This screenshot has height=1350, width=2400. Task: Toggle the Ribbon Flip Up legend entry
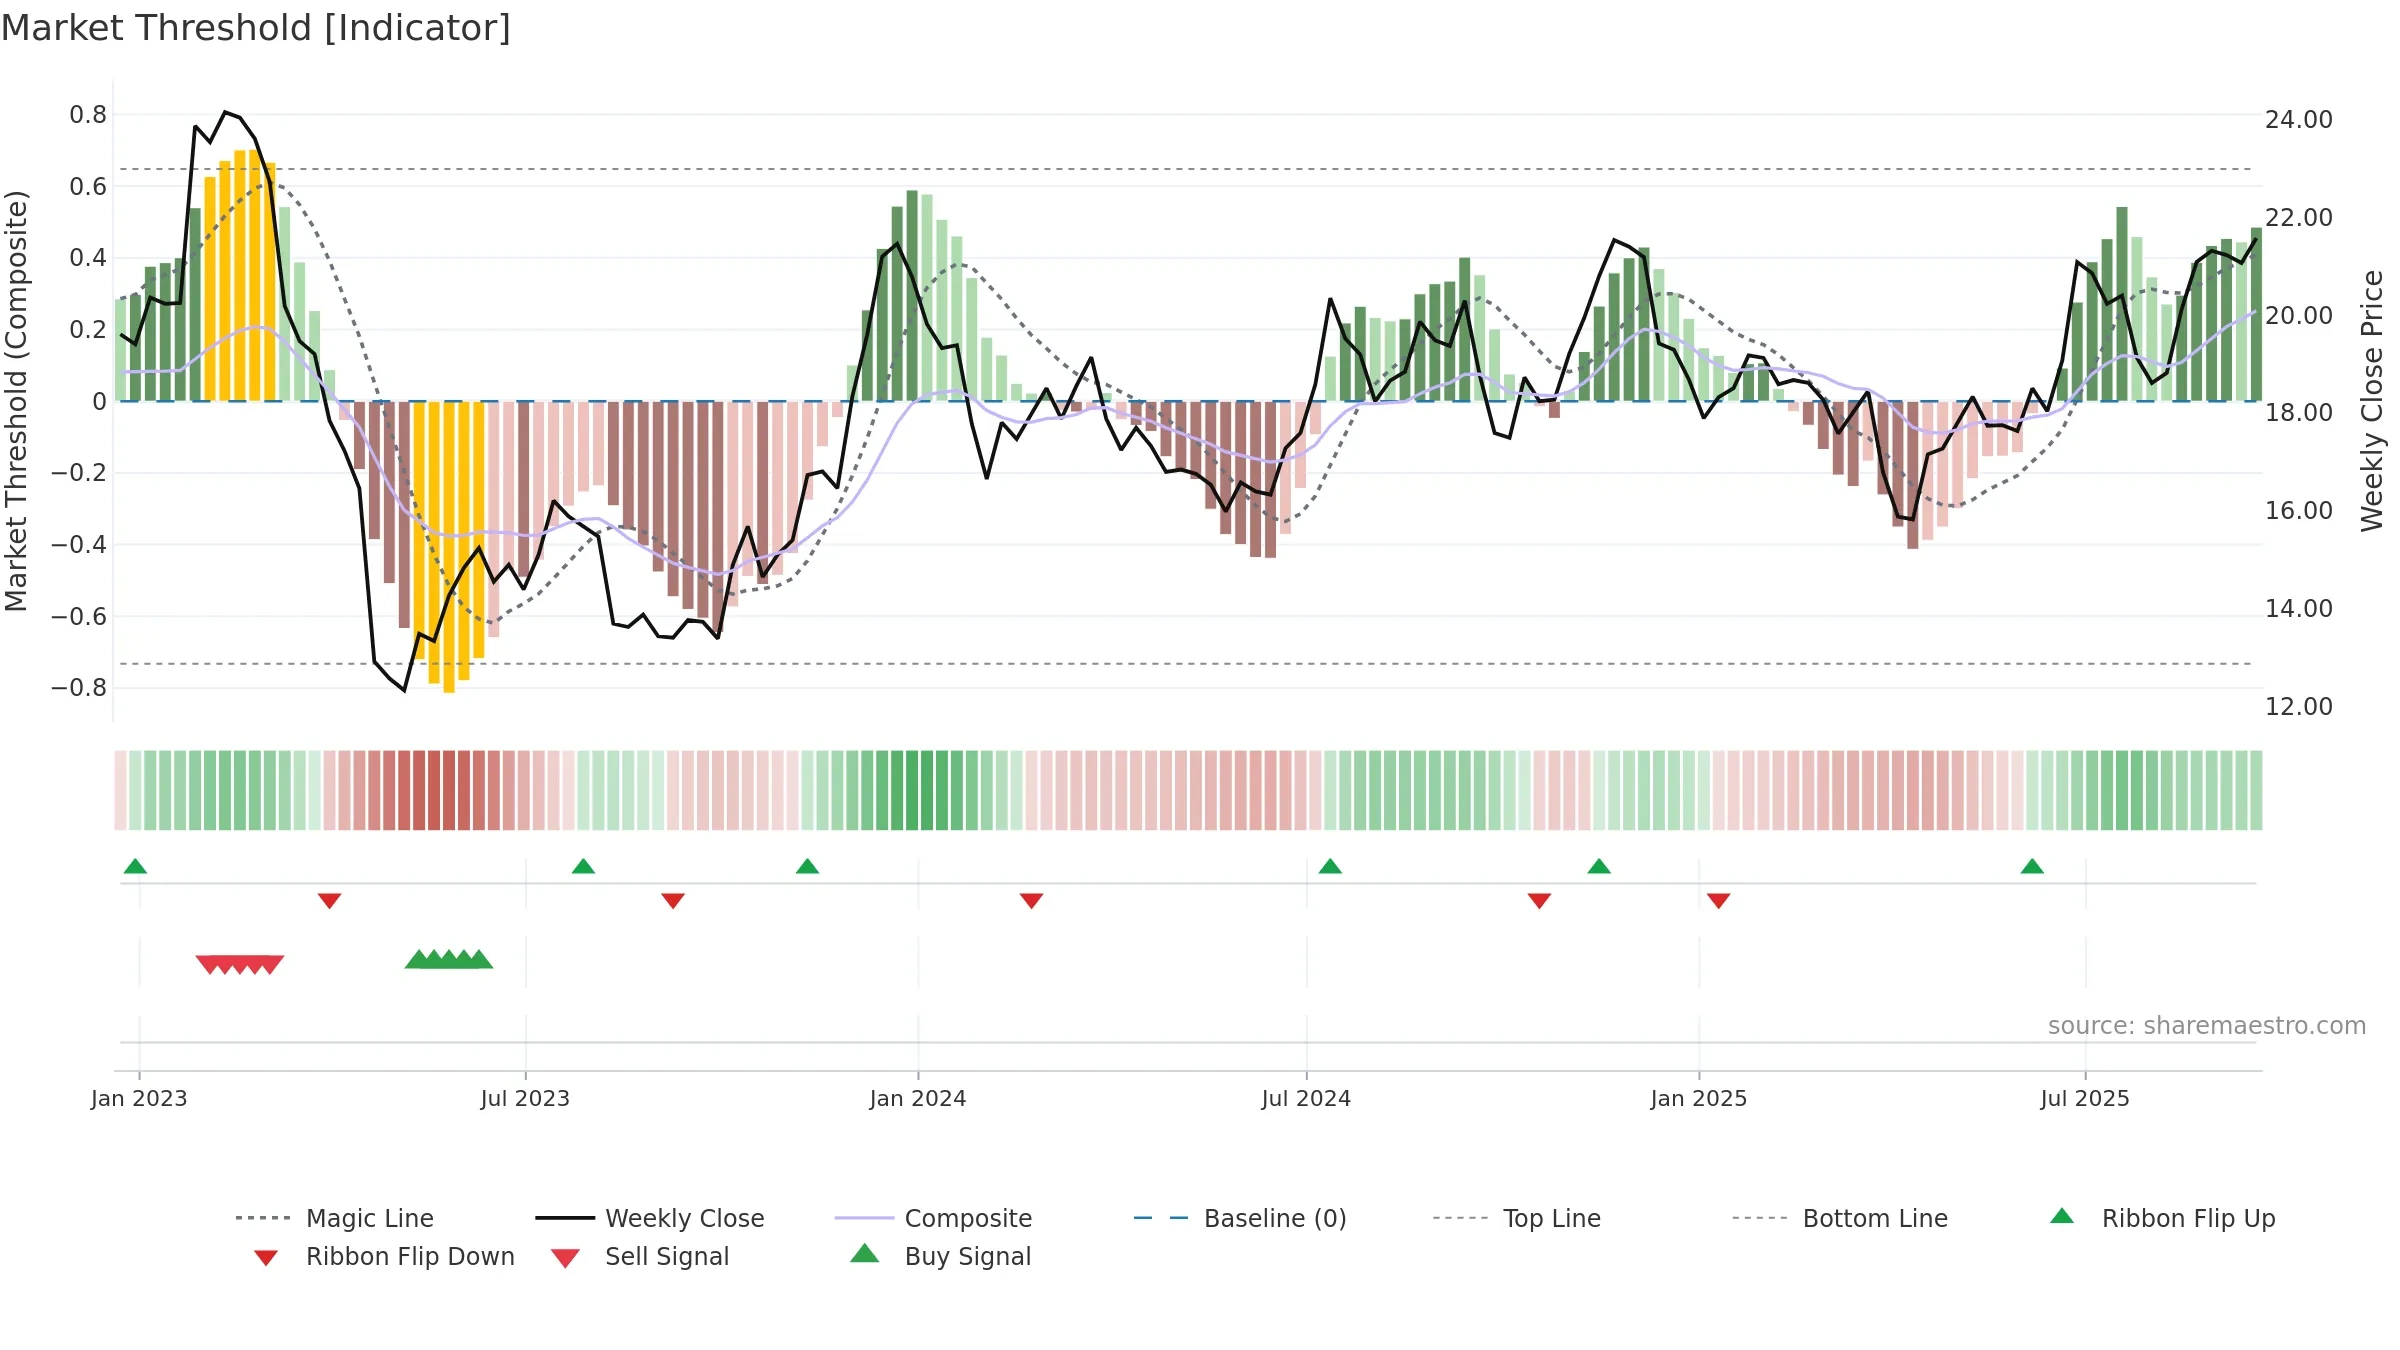pyautogui.click(x=2163, y=1218)
